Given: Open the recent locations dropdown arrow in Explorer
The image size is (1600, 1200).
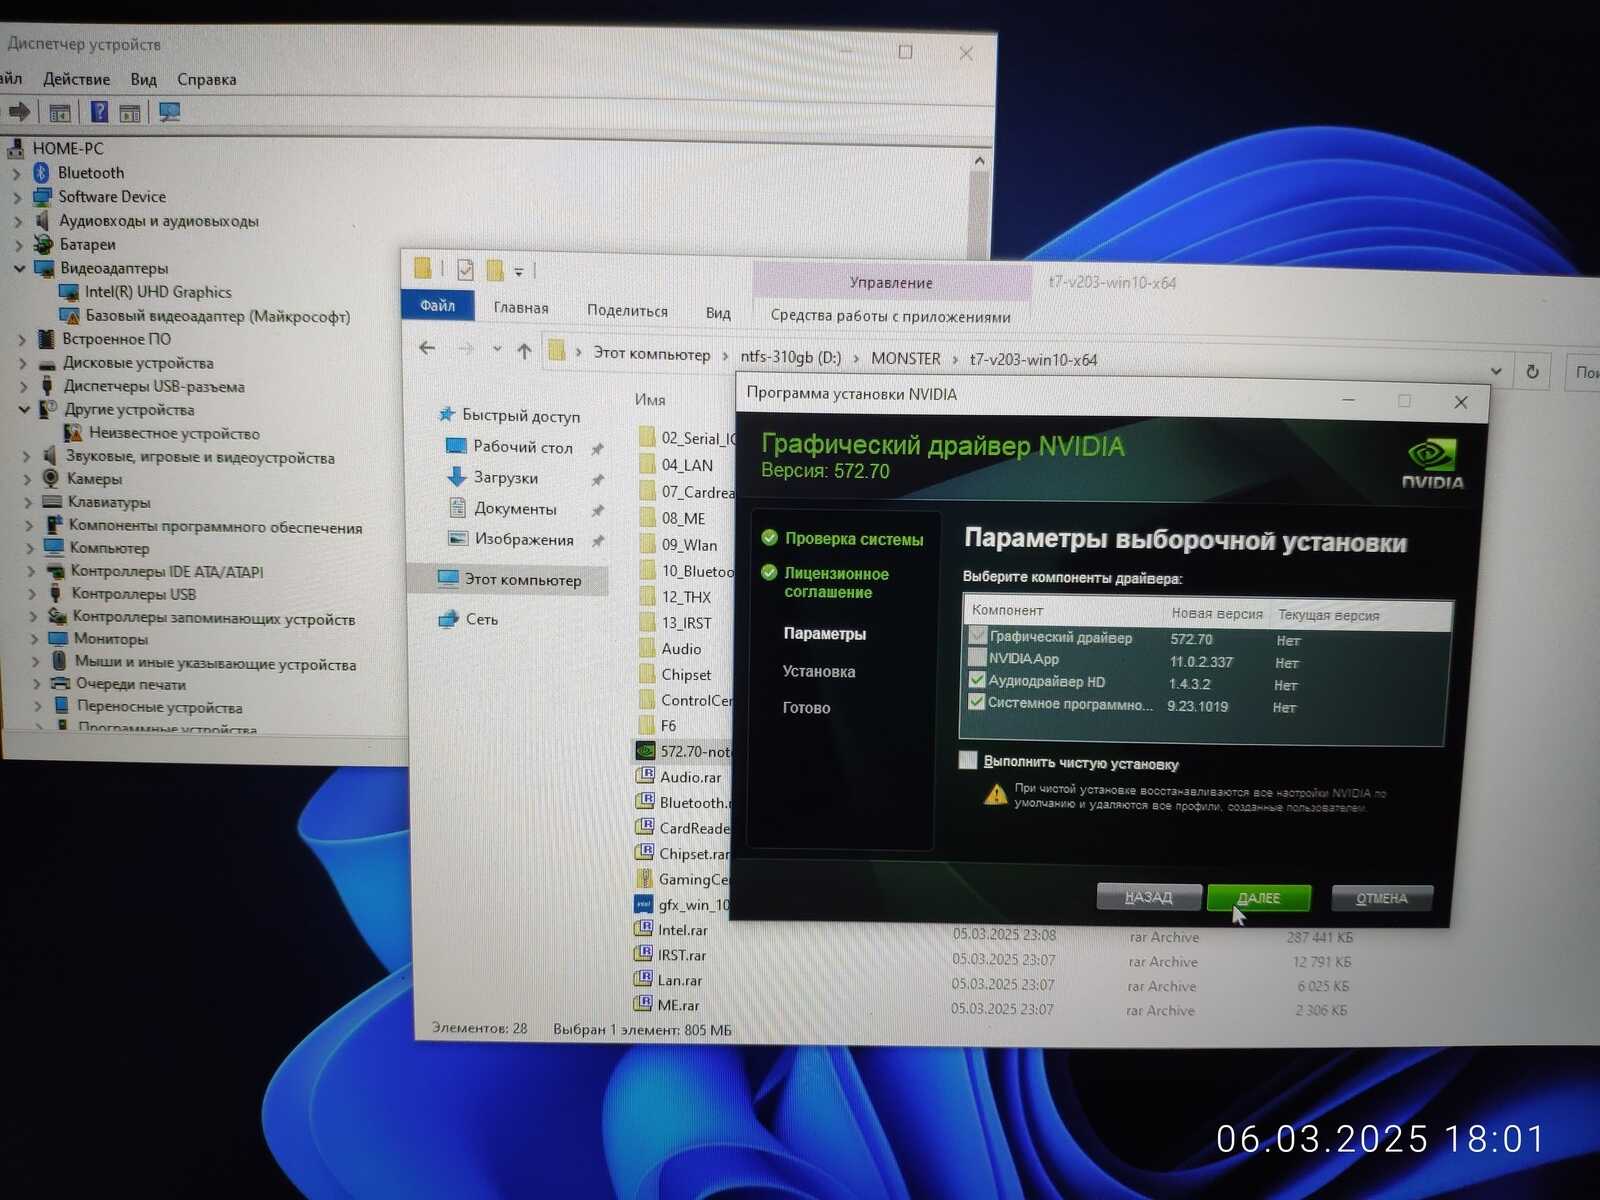Looking at the screenshot, I should coord(497,349).
